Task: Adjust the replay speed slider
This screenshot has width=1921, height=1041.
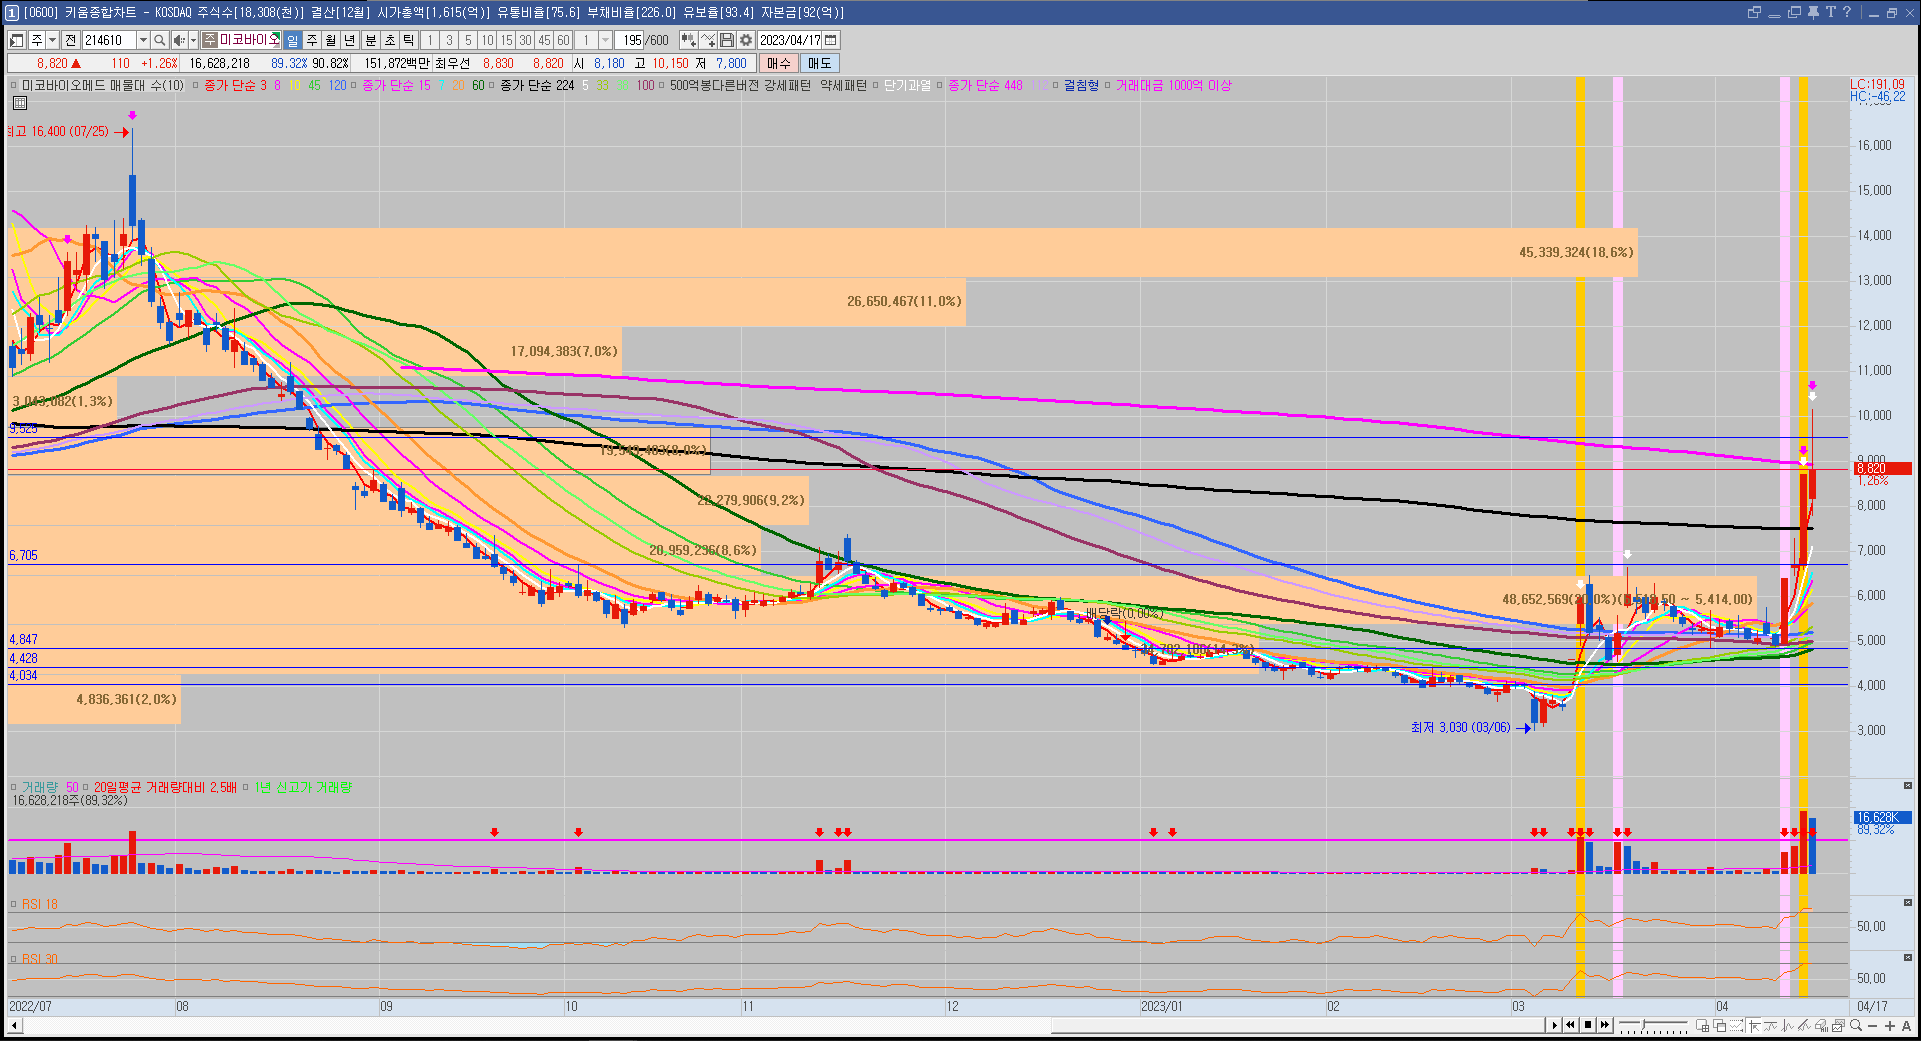Action: coord(1653,1025)
